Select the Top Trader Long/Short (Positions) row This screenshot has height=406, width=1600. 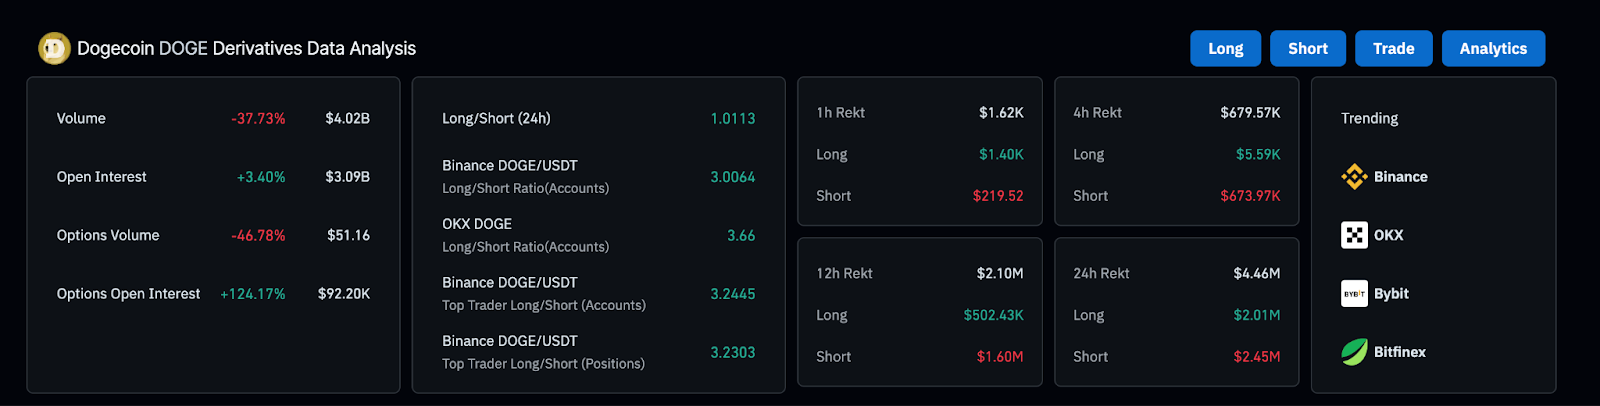click(x=598, y=352)
